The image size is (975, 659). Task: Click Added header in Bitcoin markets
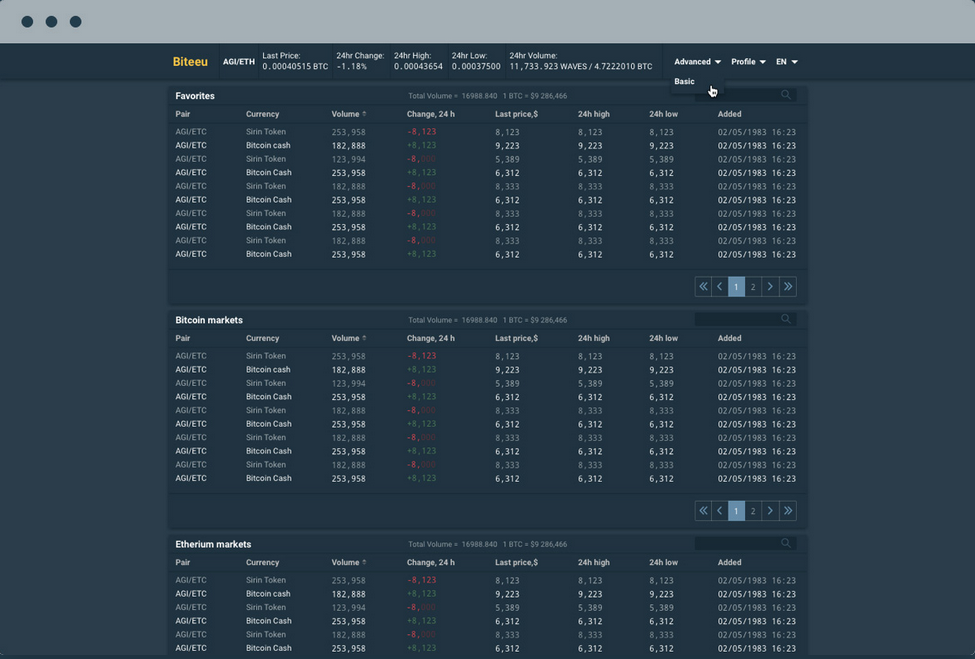(x=729, y=338)
